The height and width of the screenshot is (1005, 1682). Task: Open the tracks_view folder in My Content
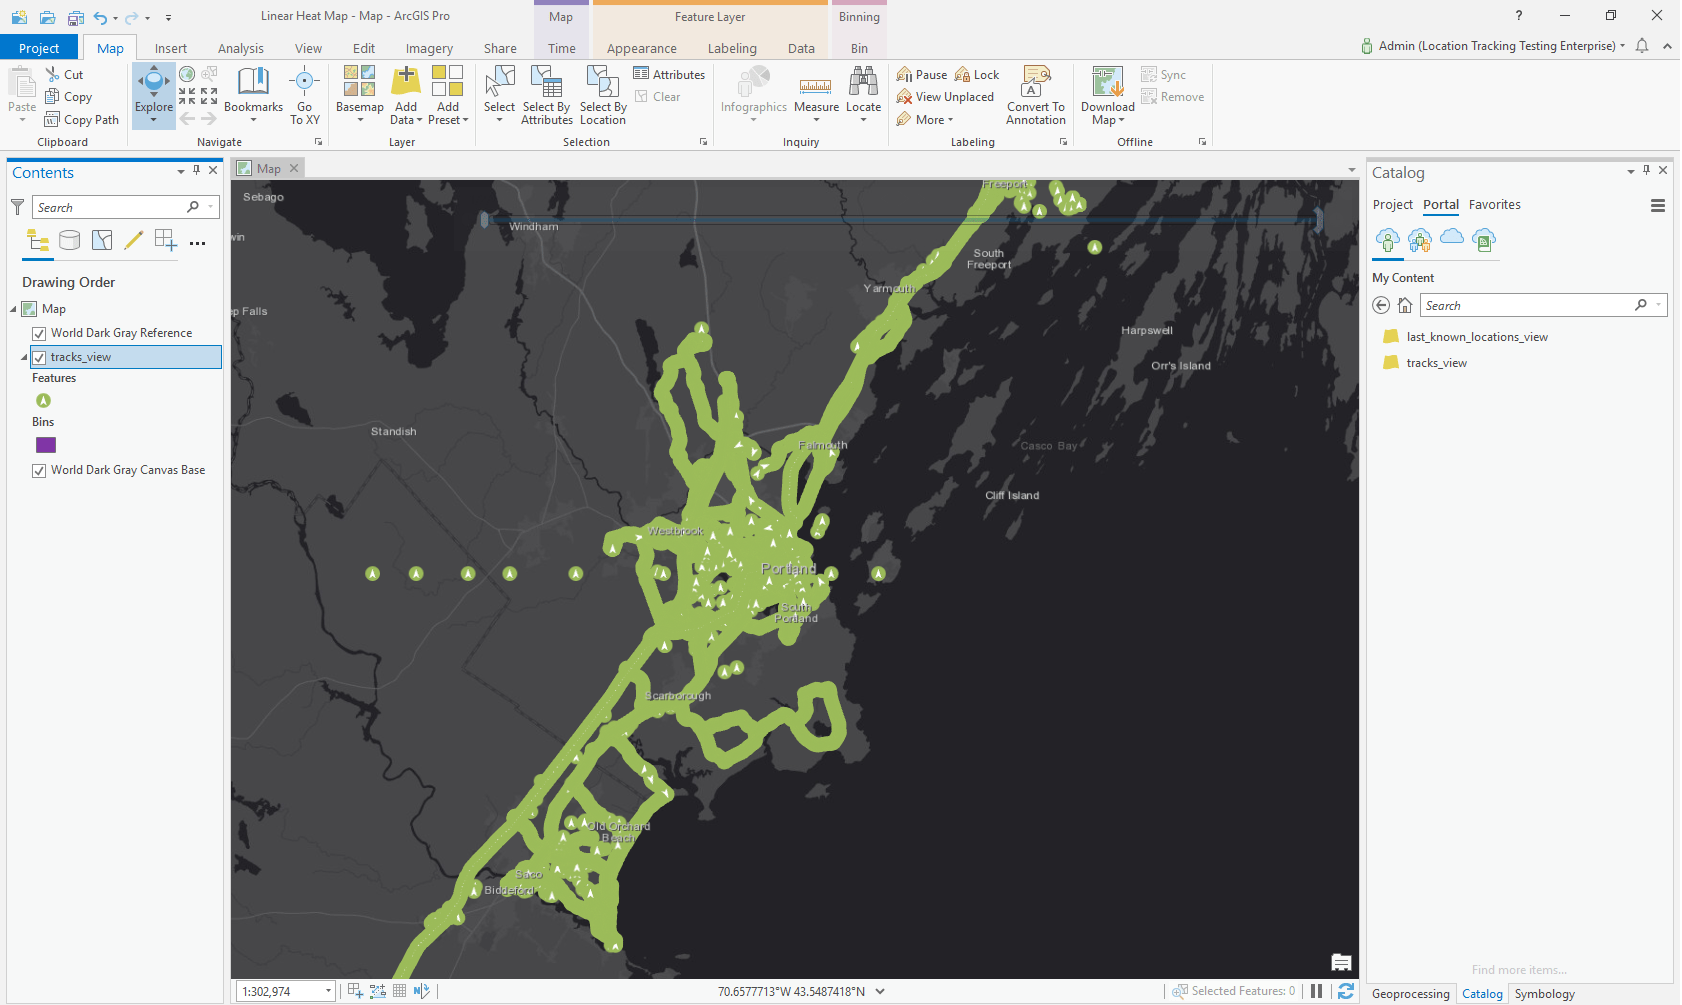point(1434,363)
